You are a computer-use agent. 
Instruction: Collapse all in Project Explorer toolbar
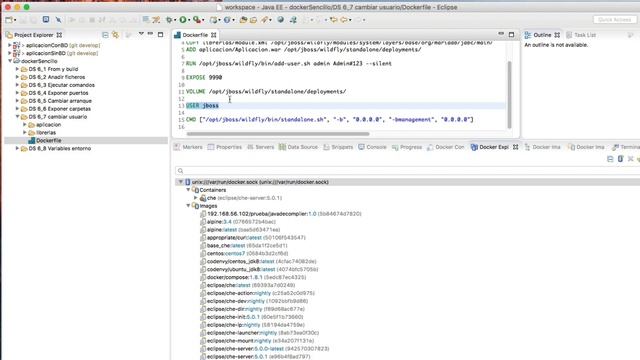(105, 35)
